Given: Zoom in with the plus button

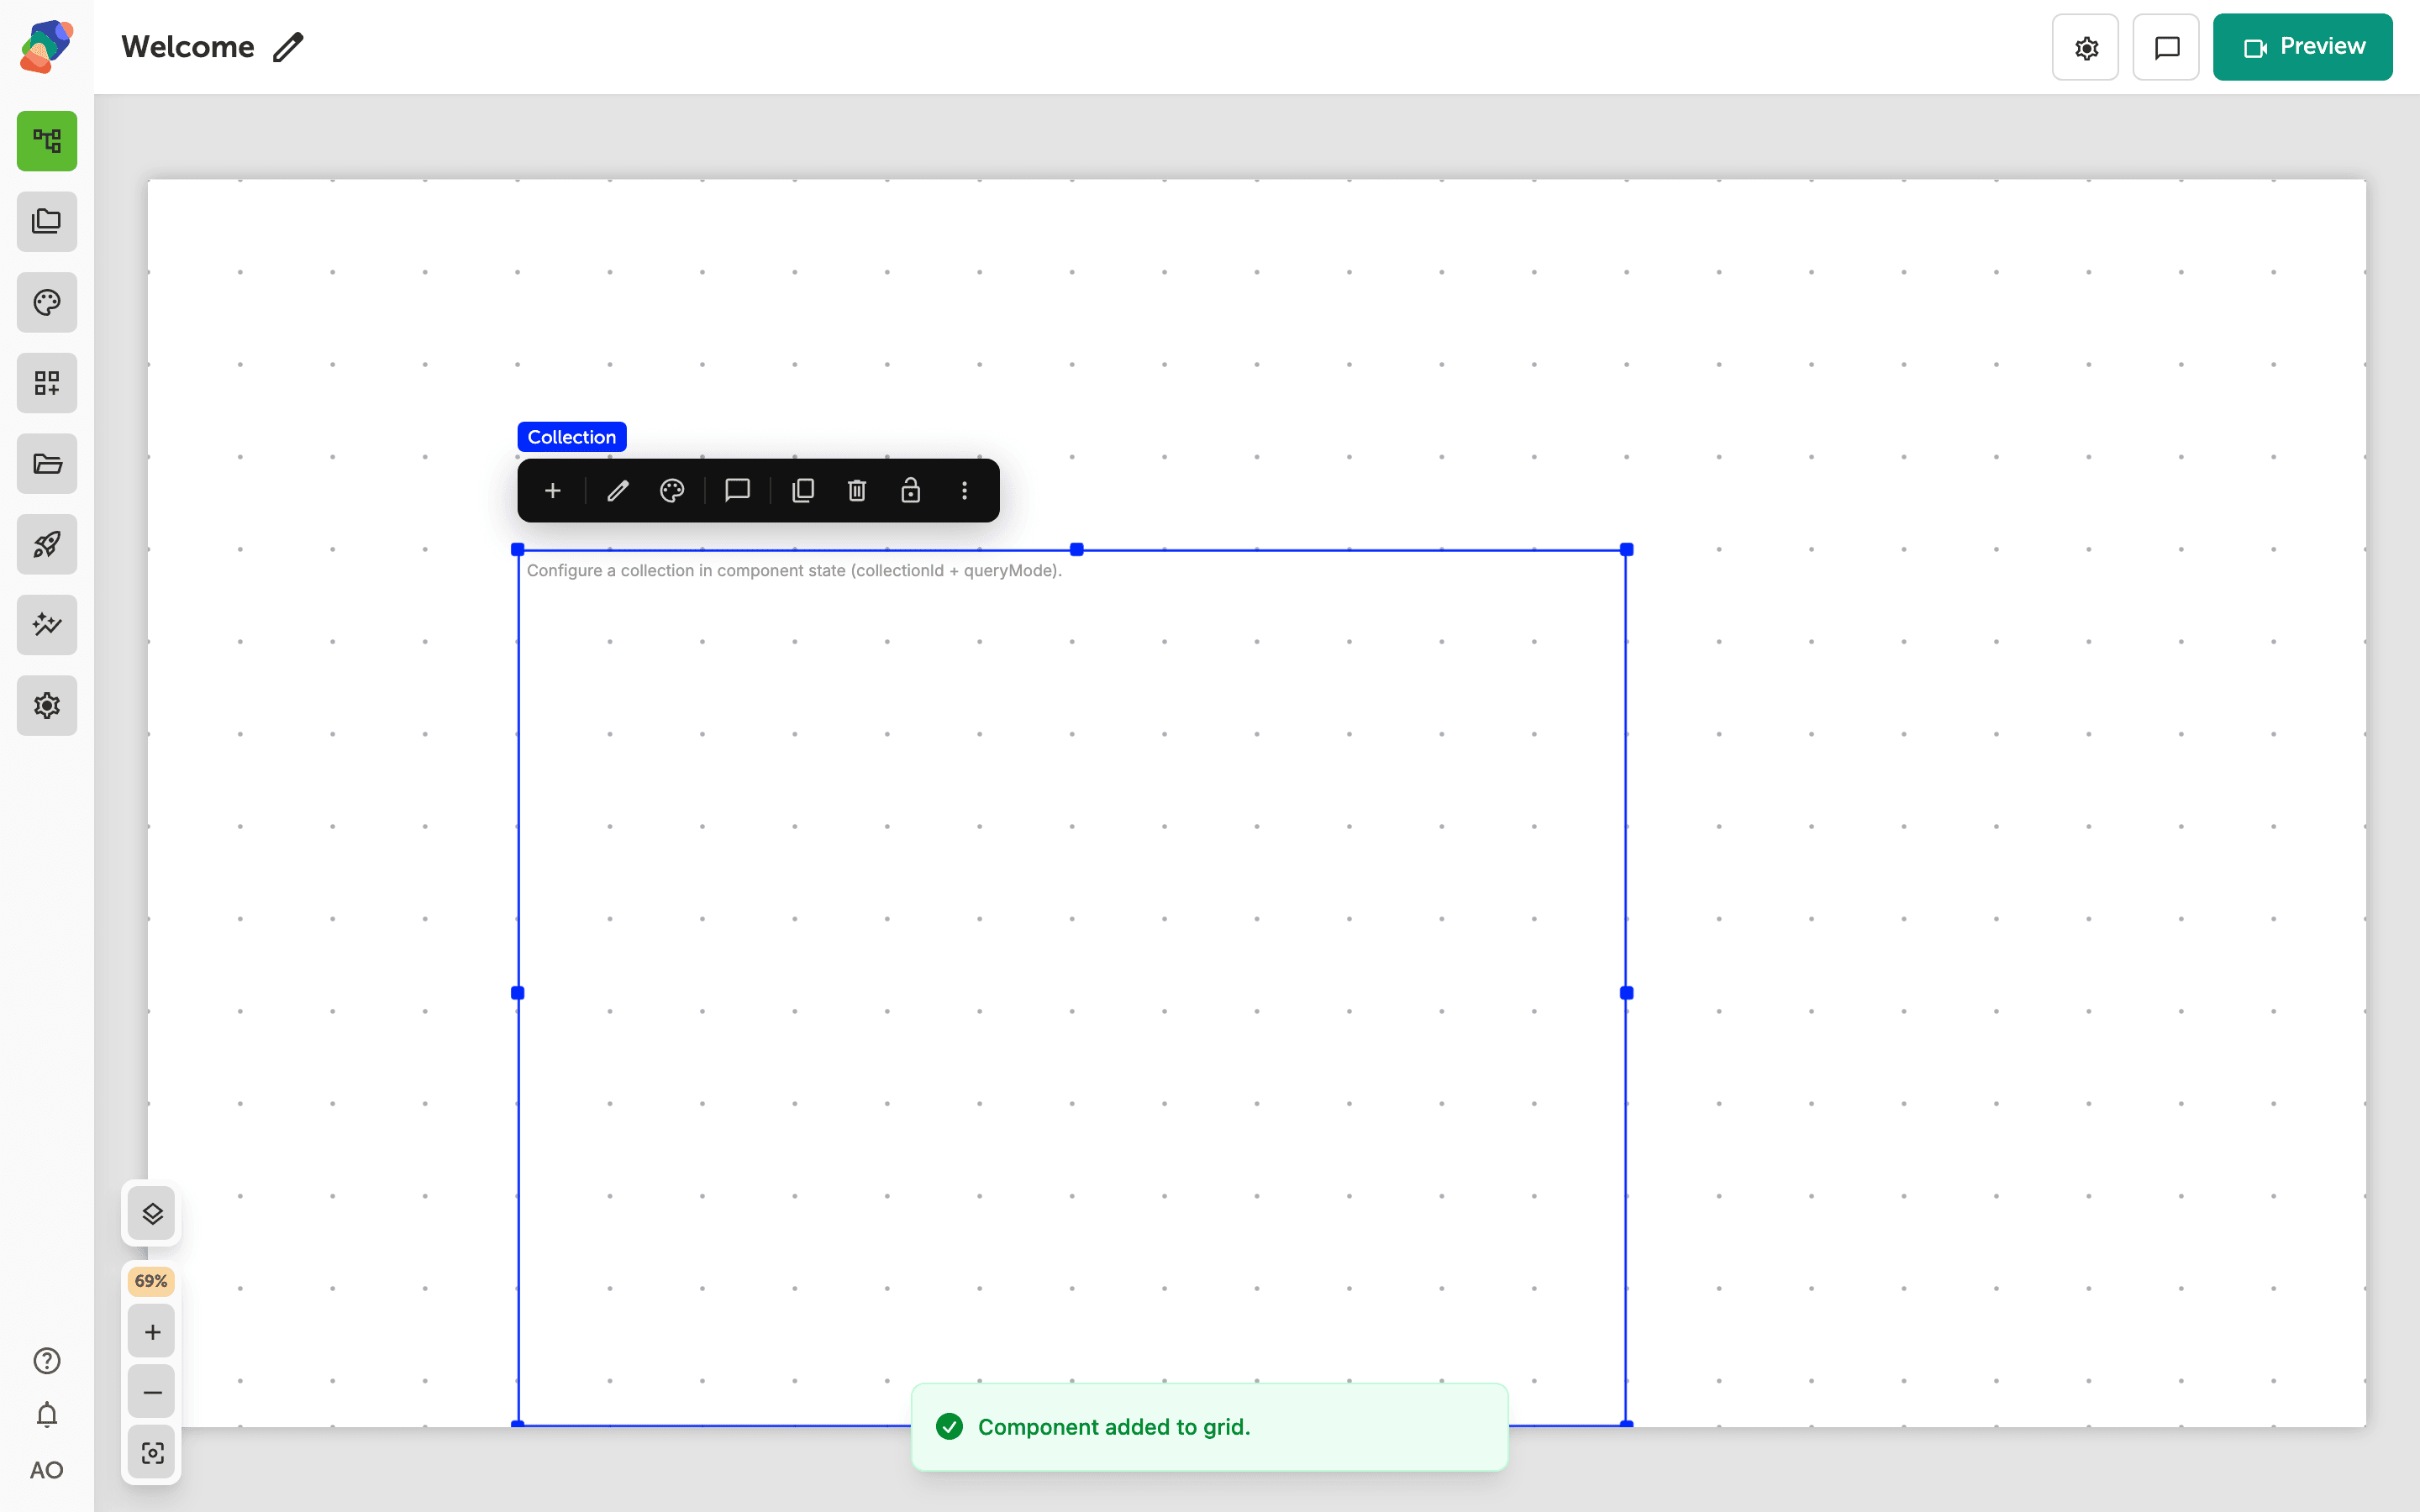Looking at the screenshot, I should 152,1332.
